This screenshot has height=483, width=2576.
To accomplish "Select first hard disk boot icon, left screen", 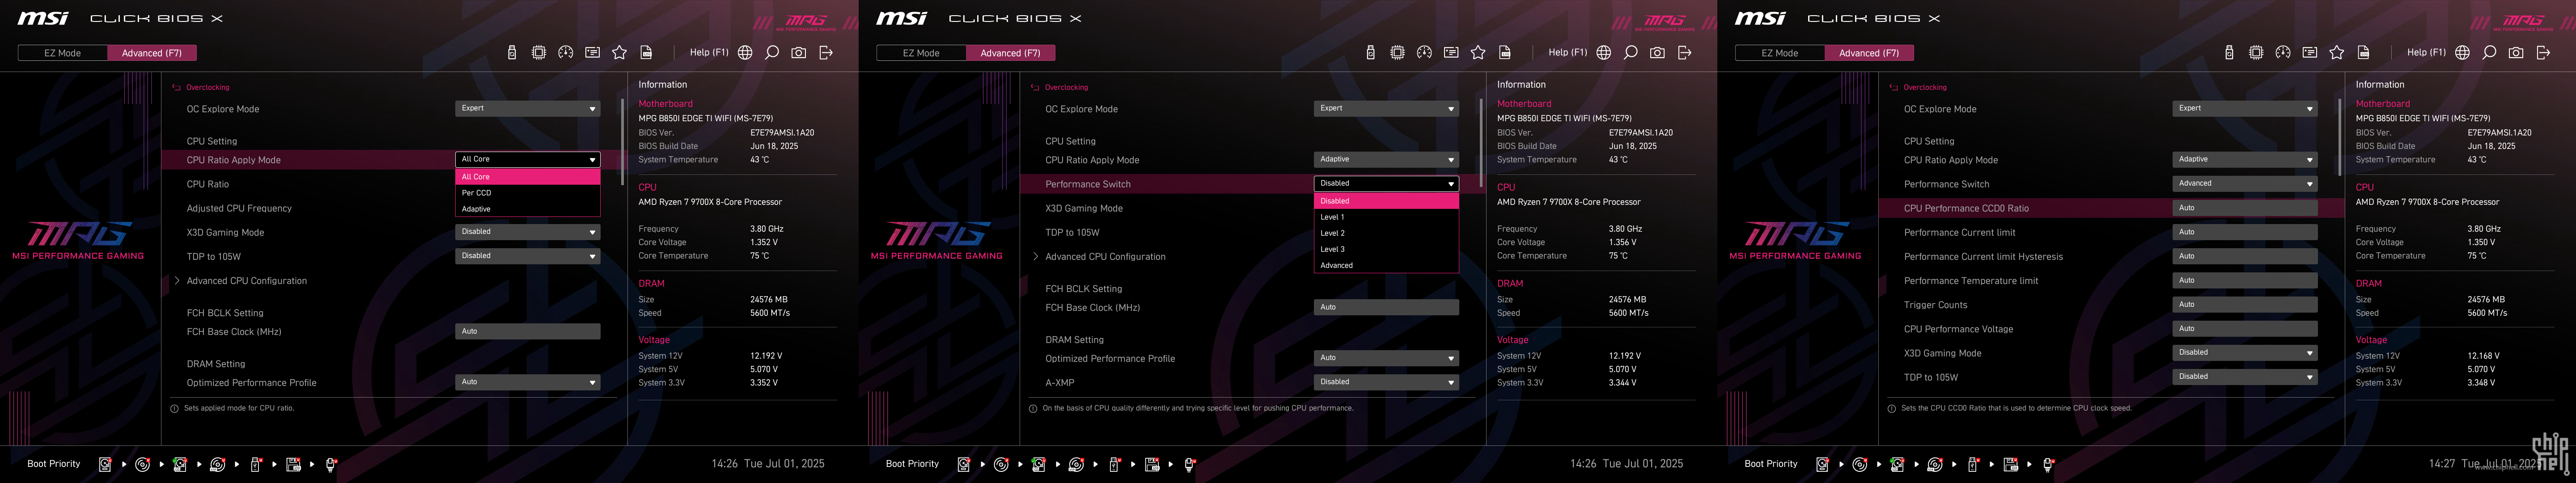I will click(x=105, y=464).
